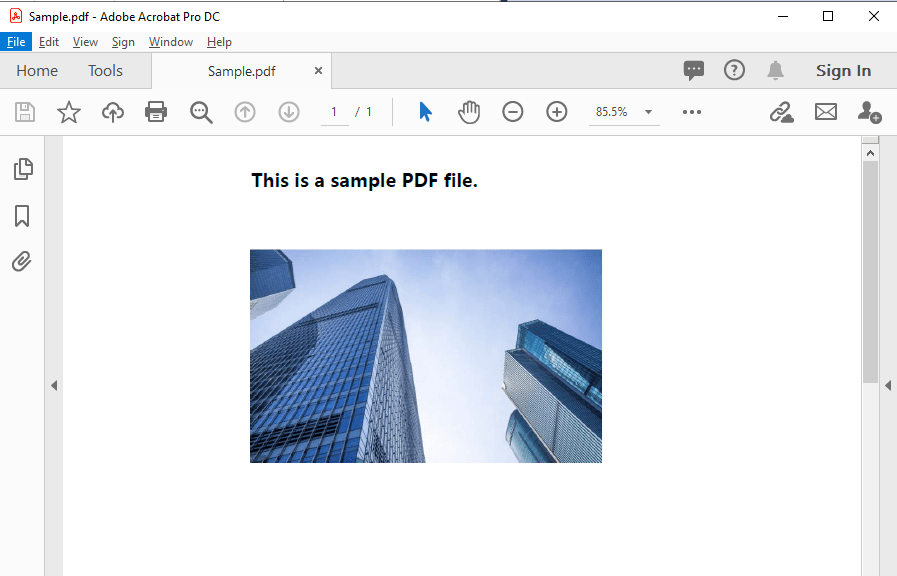Viewport: 897px width, 576px height.
Task: View notifications via the bell icon
Action: pos(775,70)
